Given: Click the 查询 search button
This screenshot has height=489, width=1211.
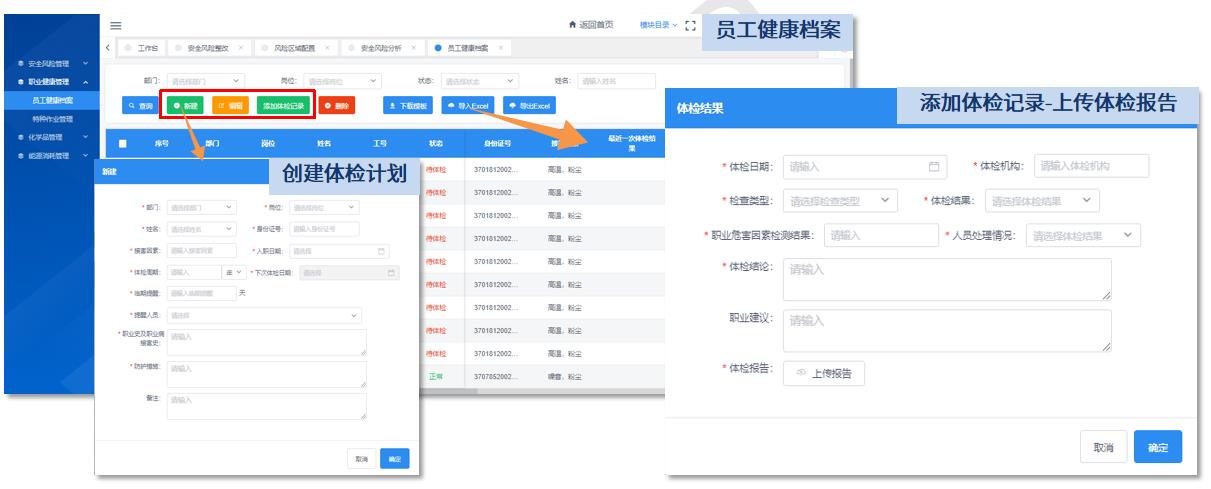Looking at the screenshot, I should point(140,105).
